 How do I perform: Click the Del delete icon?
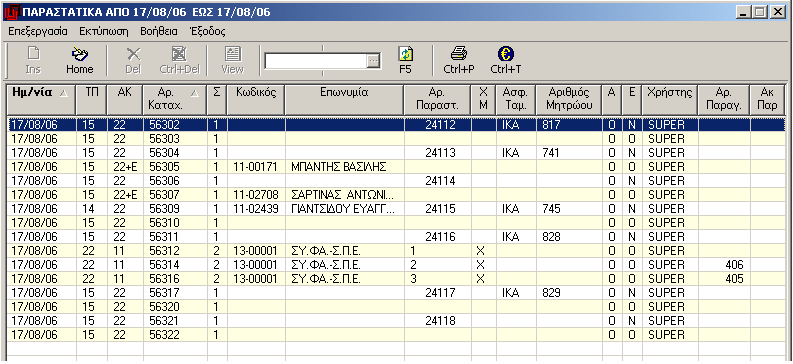tap(134, 54)
